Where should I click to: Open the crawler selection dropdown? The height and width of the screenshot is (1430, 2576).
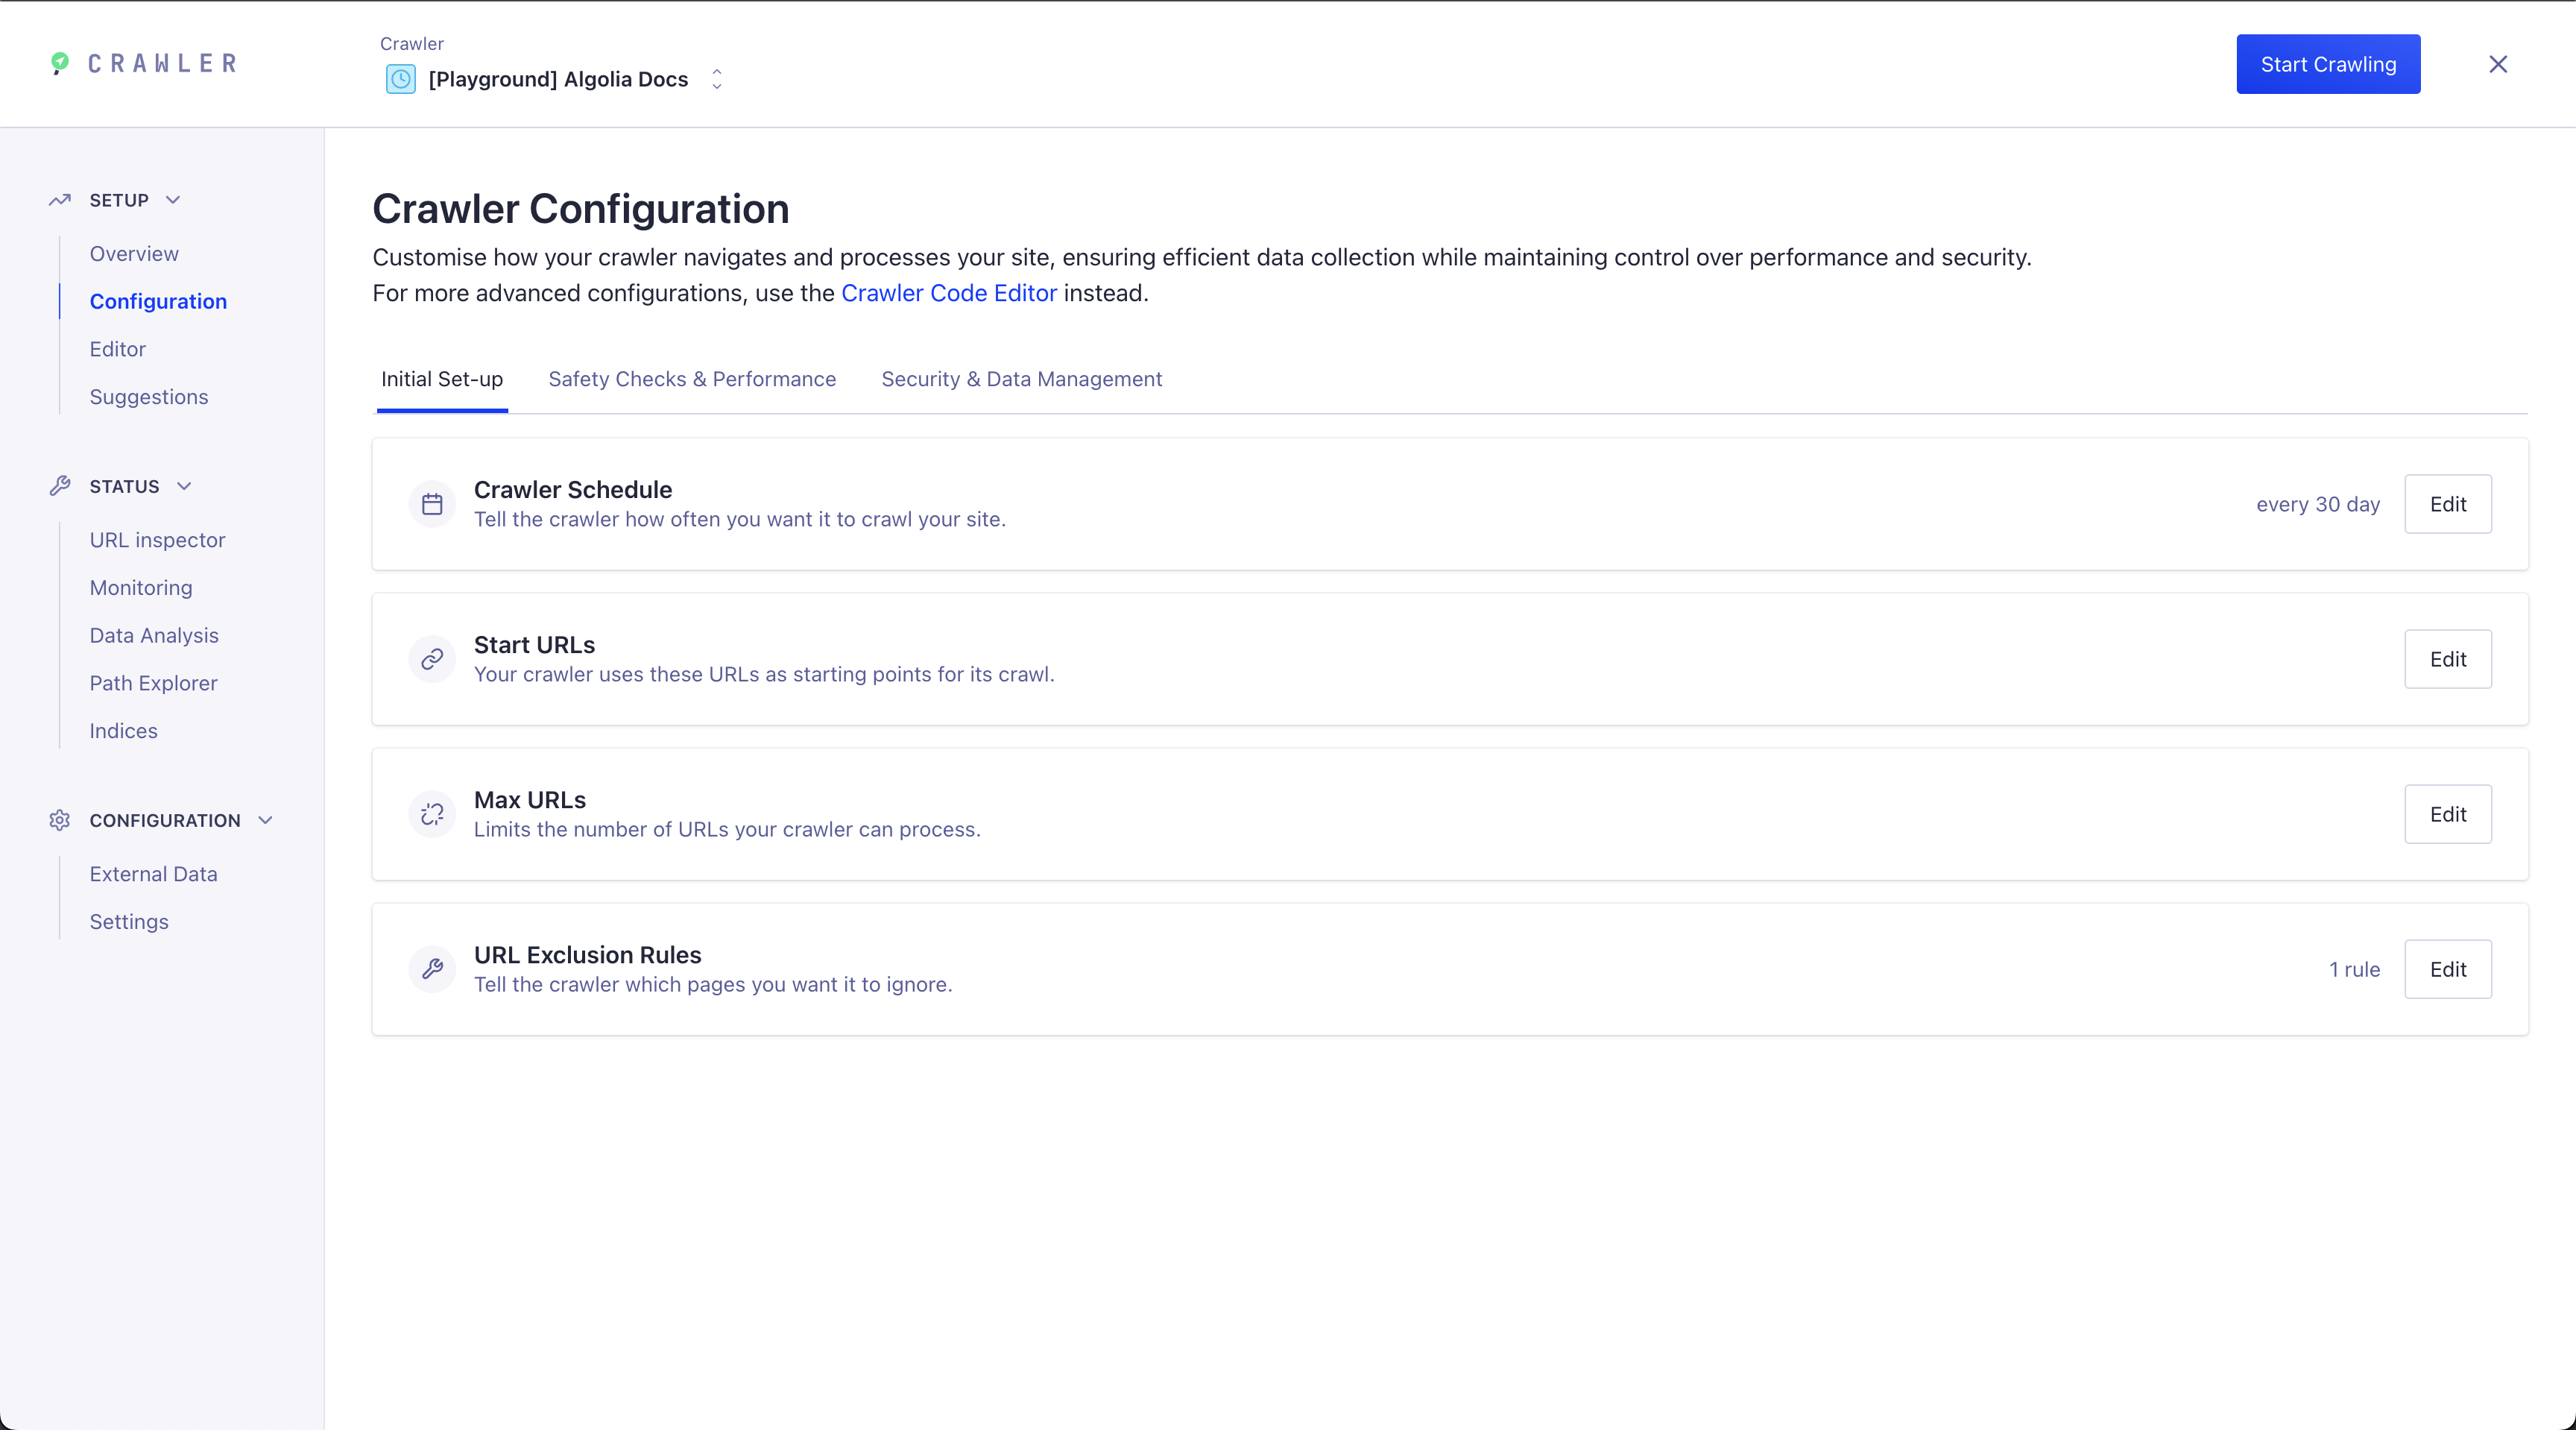(716, 80)
